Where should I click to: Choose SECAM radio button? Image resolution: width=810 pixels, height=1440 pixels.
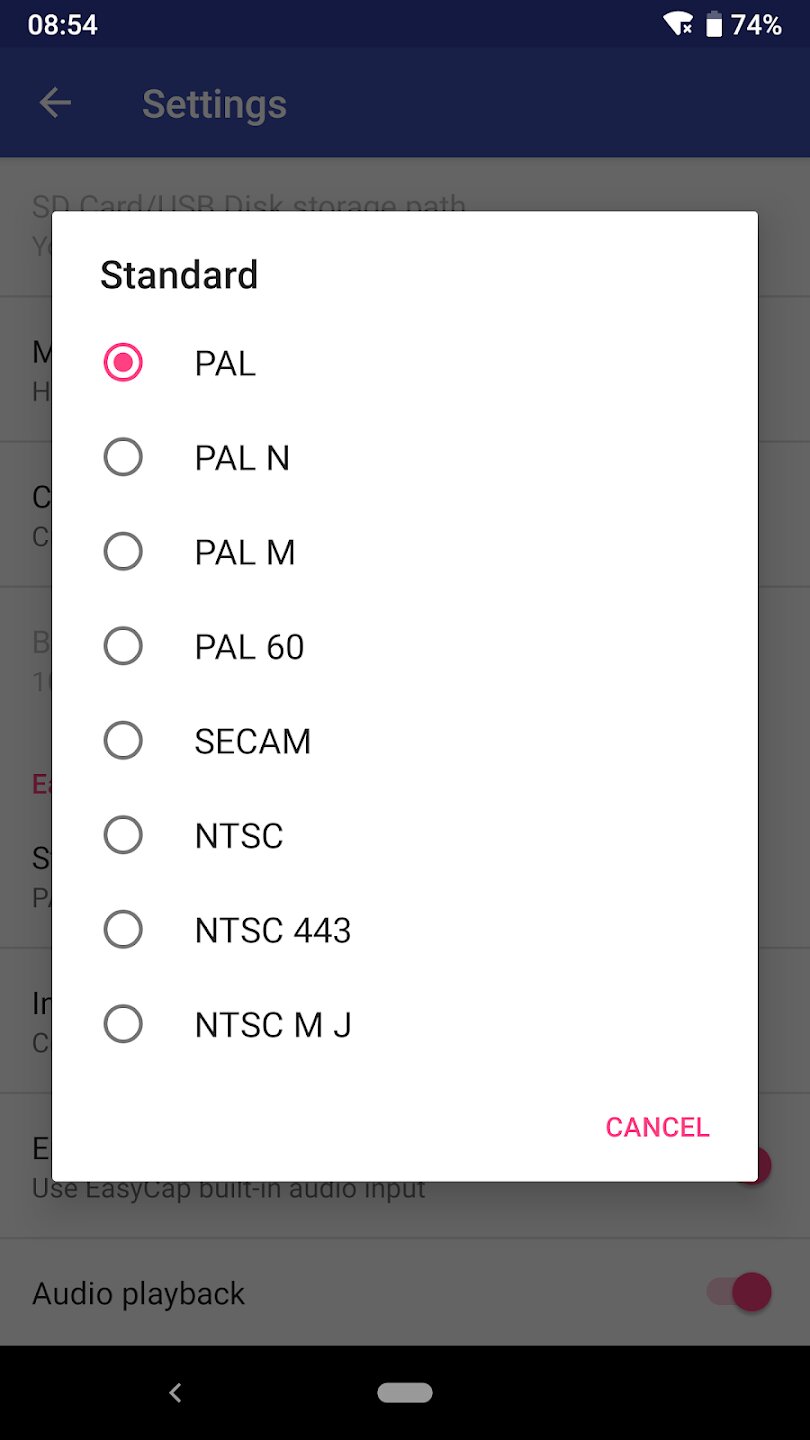(x=123, y=741)
